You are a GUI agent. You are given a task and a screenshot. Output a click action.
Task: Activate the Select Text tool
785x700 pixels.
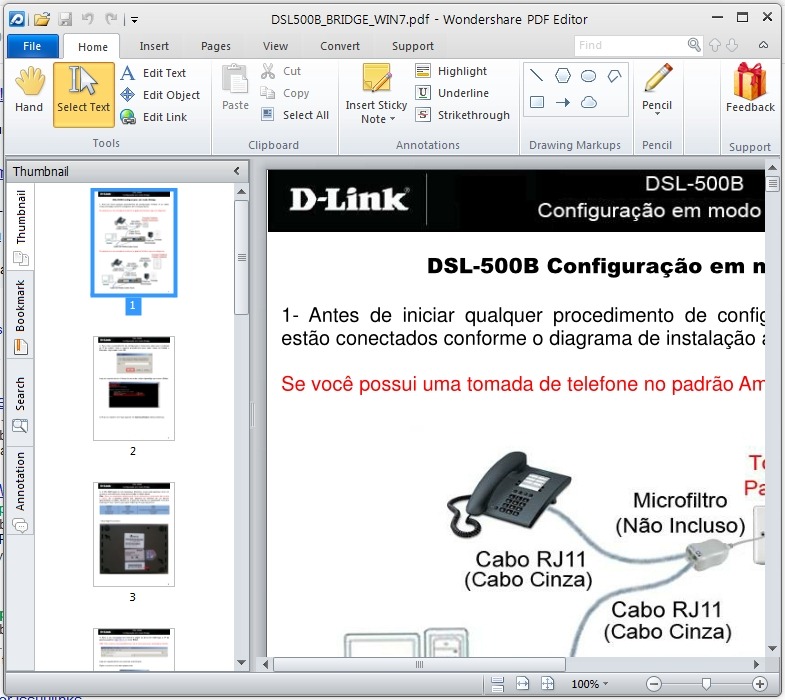(x=84, y=94)
